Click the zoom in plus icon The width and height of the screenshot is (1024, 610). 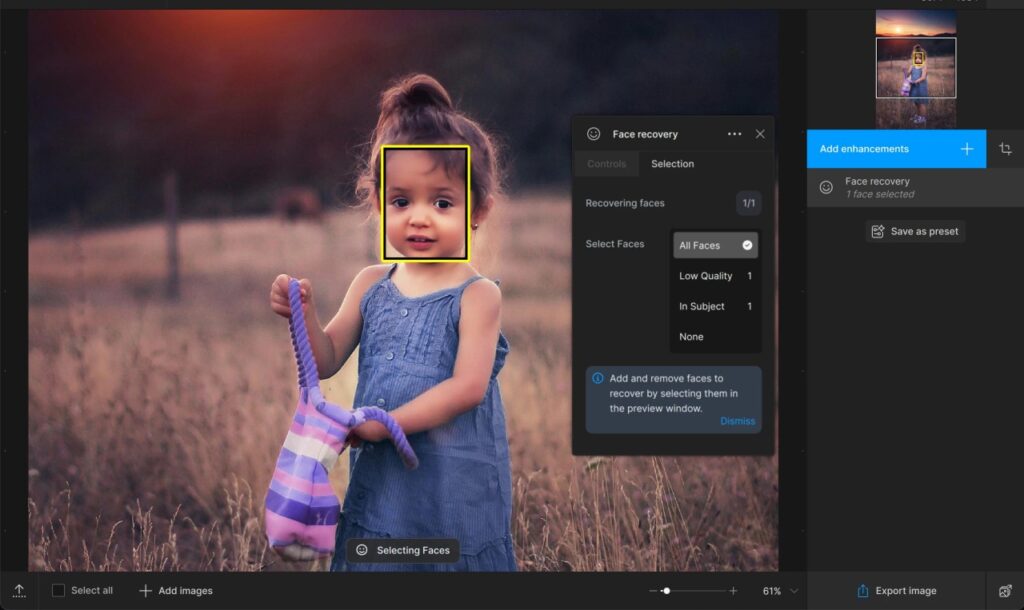point(733,590)
